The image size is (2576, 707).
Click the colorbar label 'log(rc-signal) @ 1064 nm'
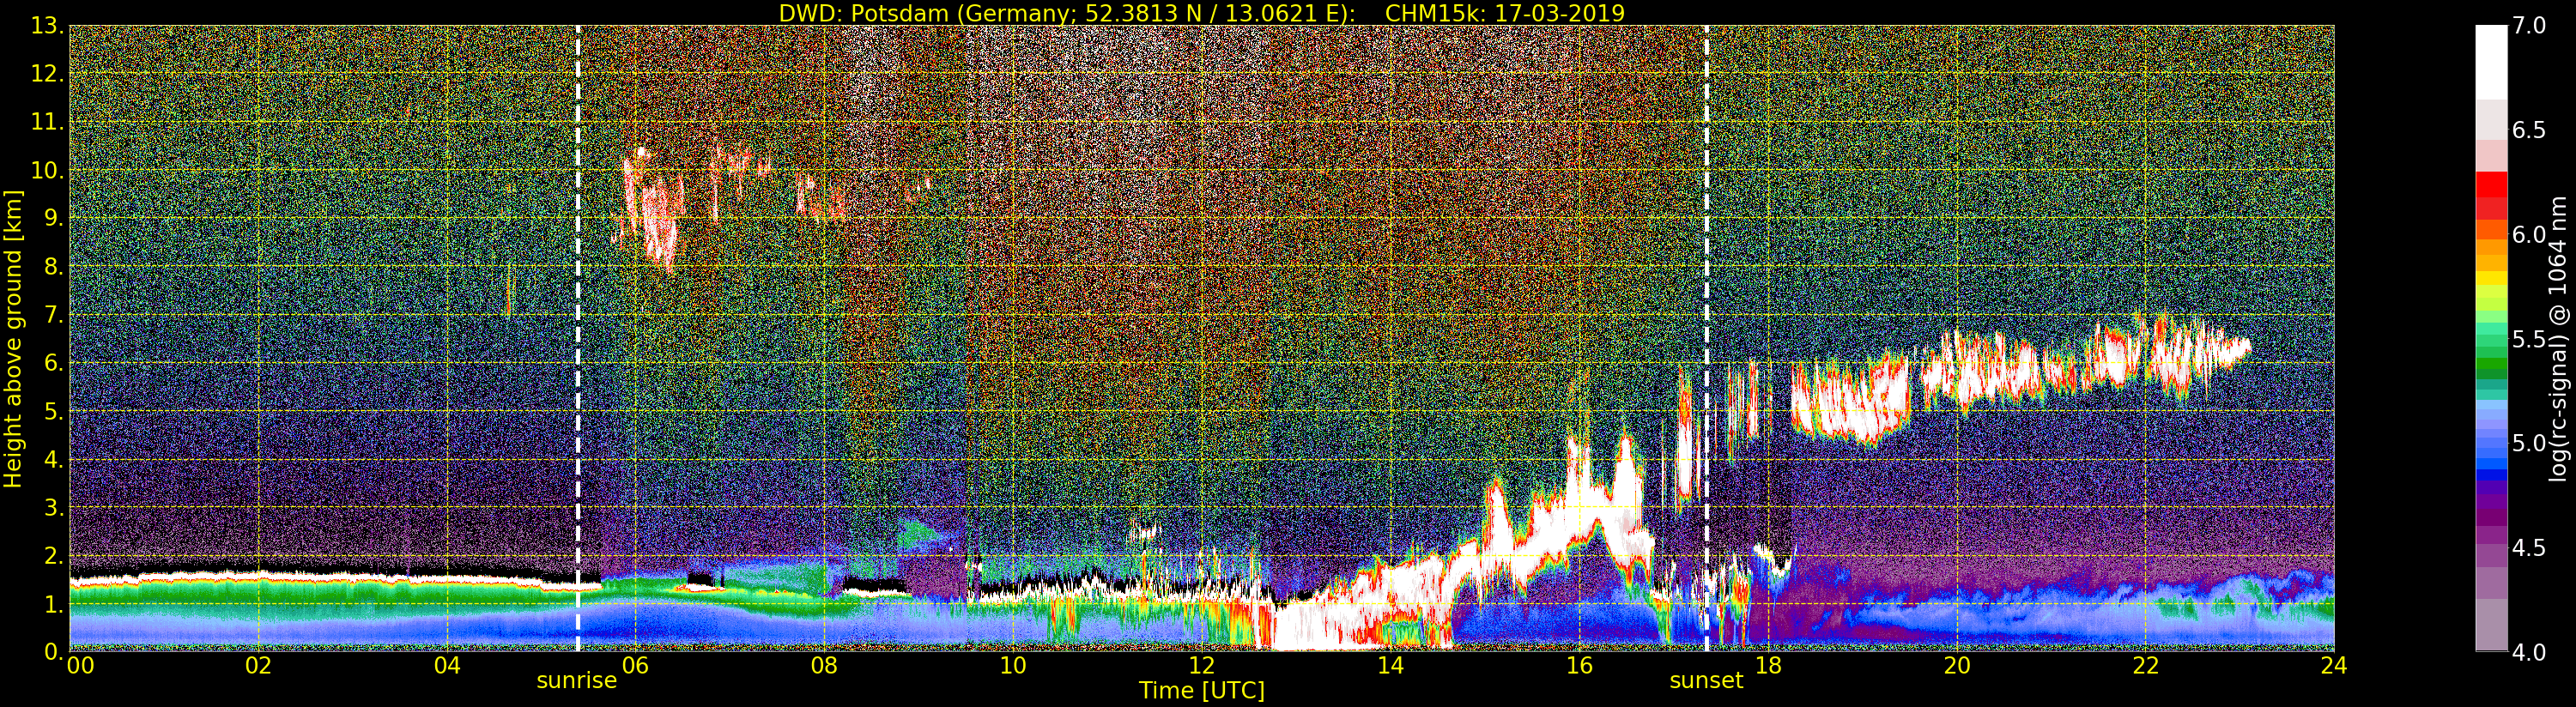(2557, 339)
